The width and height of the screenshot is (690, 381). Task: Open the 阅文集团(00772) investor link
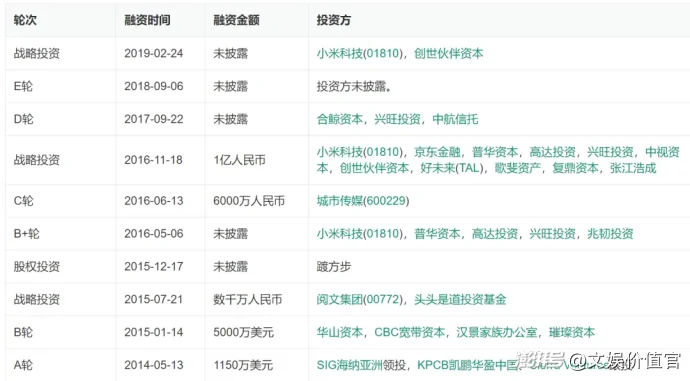(360, 300)
